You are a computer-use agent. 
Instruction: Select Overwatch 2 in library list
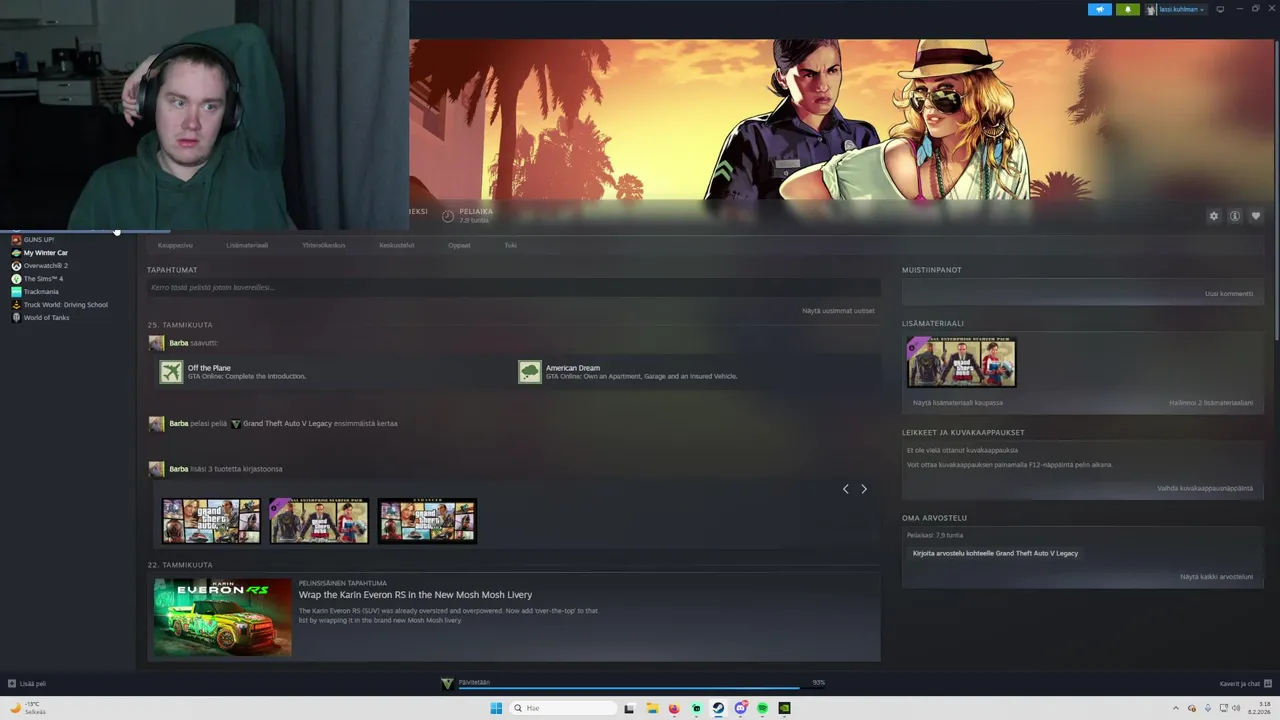point(46,266)
